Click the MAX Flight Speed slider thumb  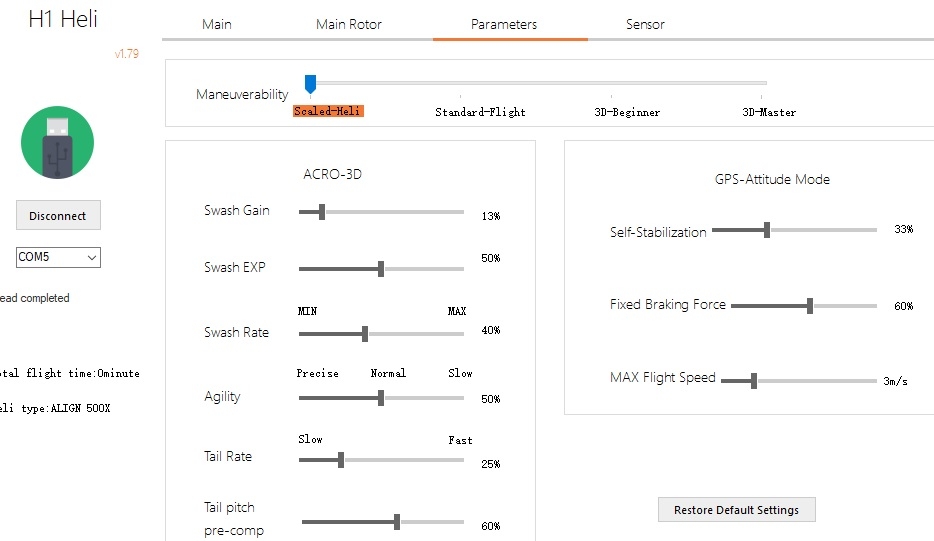tap(754, 381)
